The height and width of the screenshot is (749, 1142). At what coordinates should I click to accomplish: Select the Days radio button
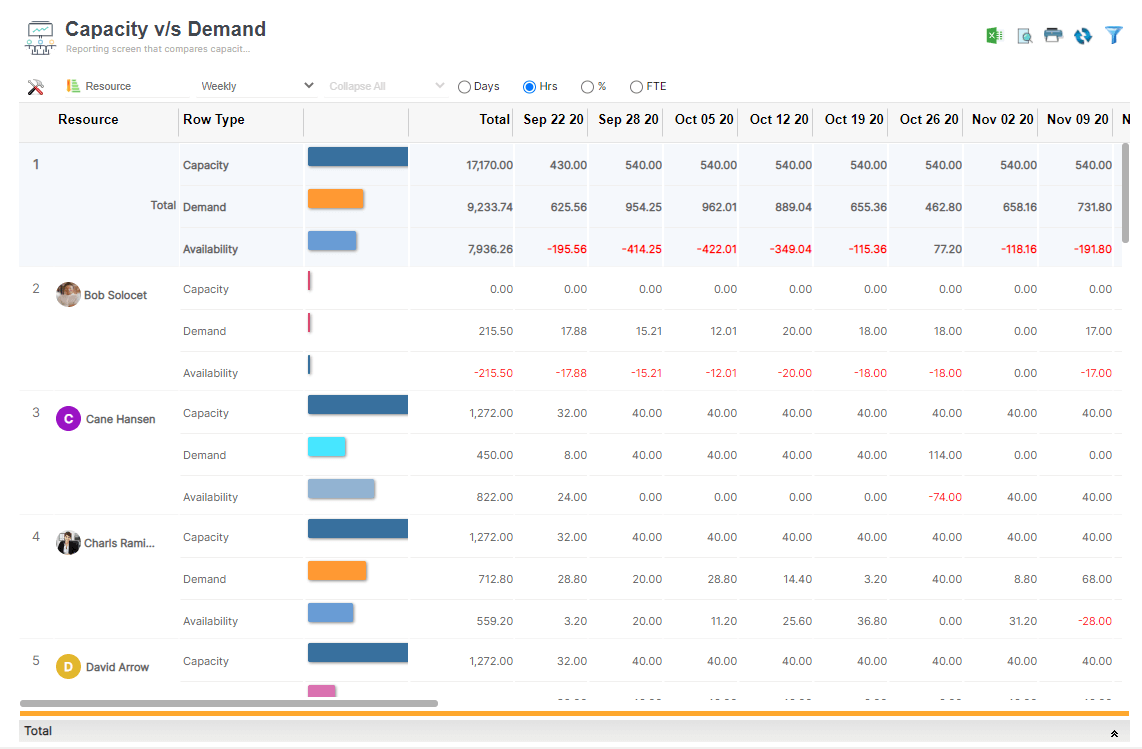point(463,86)
